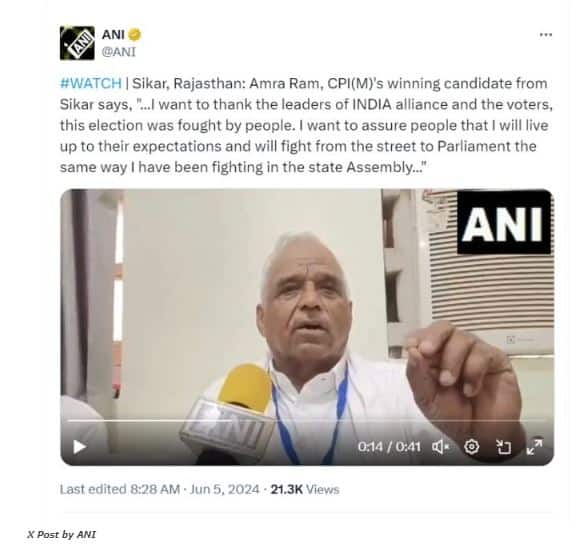This screenshot has height=553, width=582.
Task: Click the video frame showing the speaker
Action: point(307,327)
